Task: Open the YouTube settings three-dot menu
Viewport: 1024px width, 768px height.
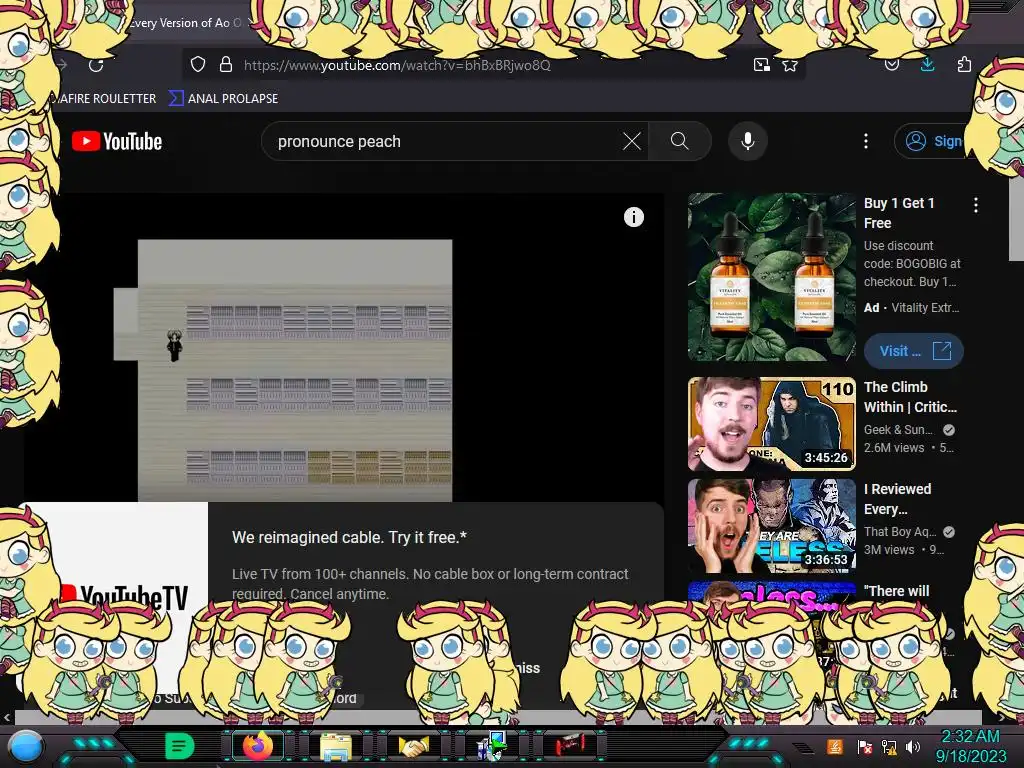Action: click(x=866, y=141)
